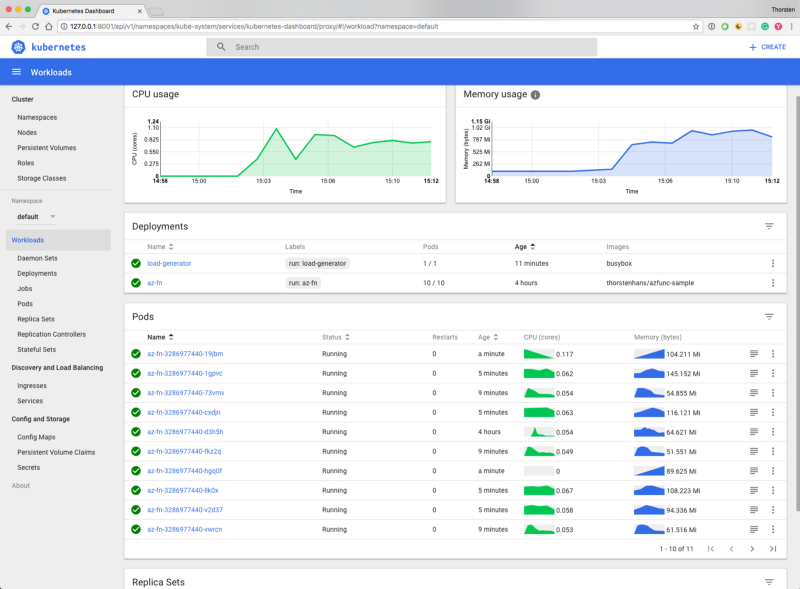Toggle the hamburger menu beside Workloads
The width and height of the screenshot is (800, 589).
16,72
